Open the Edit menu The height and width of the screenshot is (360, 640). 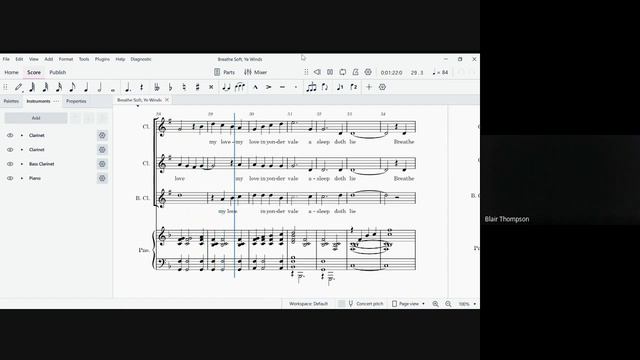click(x=19, y=59)
